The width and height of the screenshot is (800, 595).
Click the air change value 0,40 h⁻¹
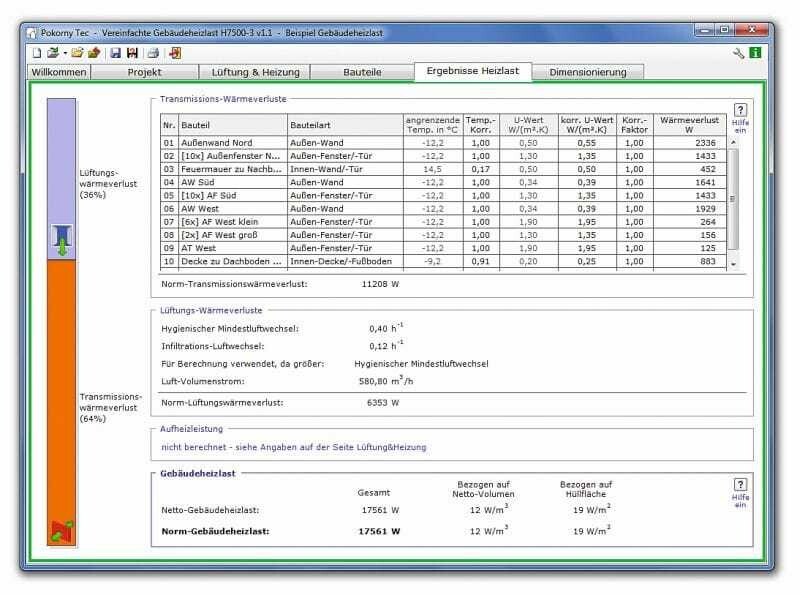(x=386, y=328)
